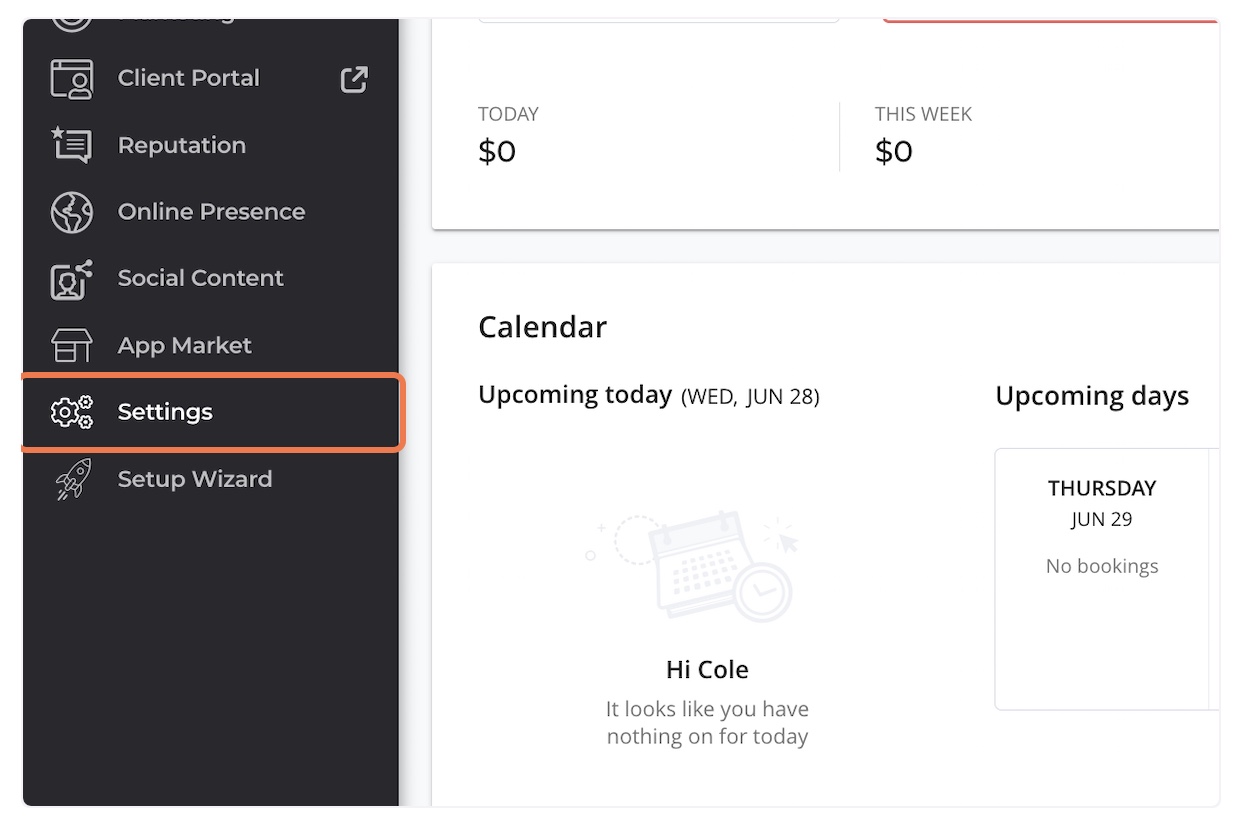Click the Reputation star-chat icon
Screen dimensions: 1244x832
click(x=71, y=145)
